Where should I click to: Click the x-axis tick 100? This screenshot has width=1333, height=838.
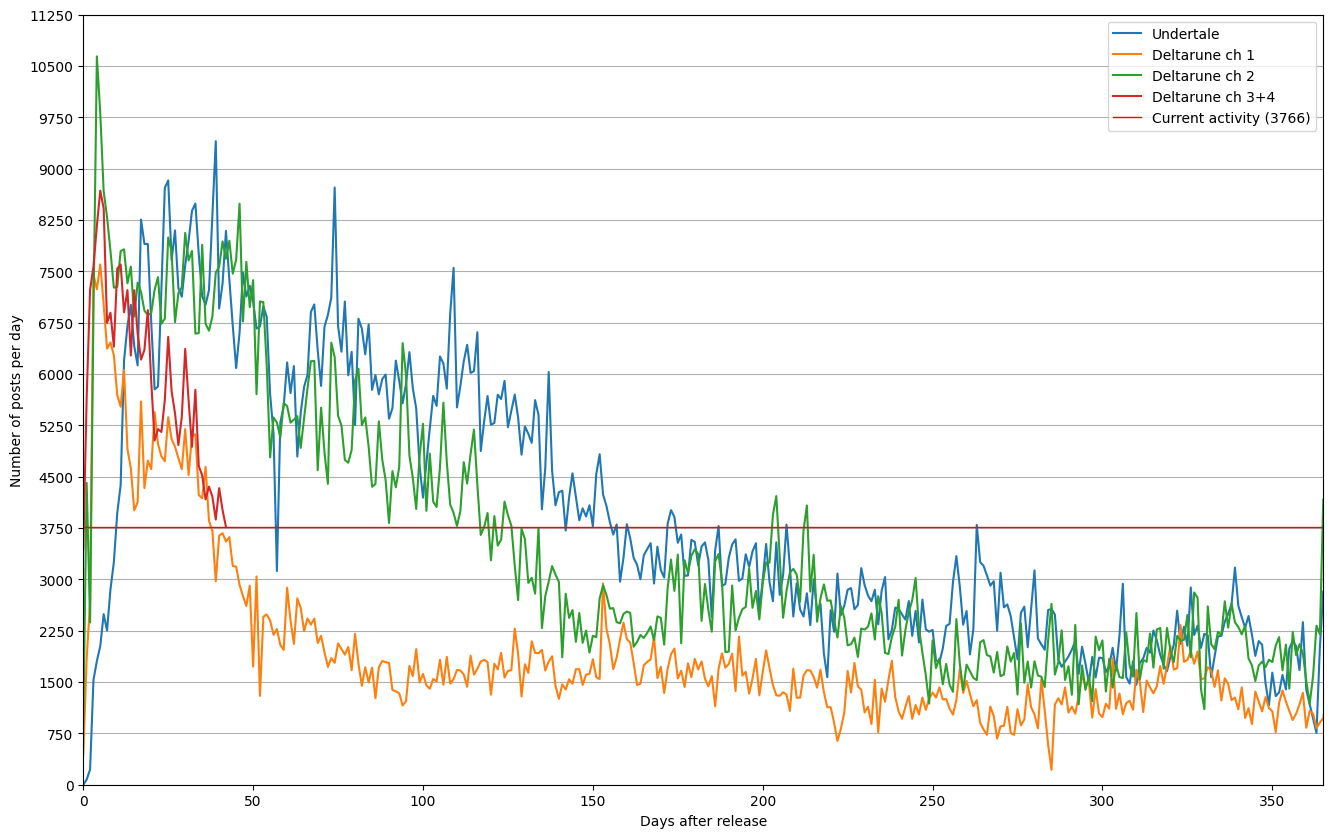(x=423, y=801)
